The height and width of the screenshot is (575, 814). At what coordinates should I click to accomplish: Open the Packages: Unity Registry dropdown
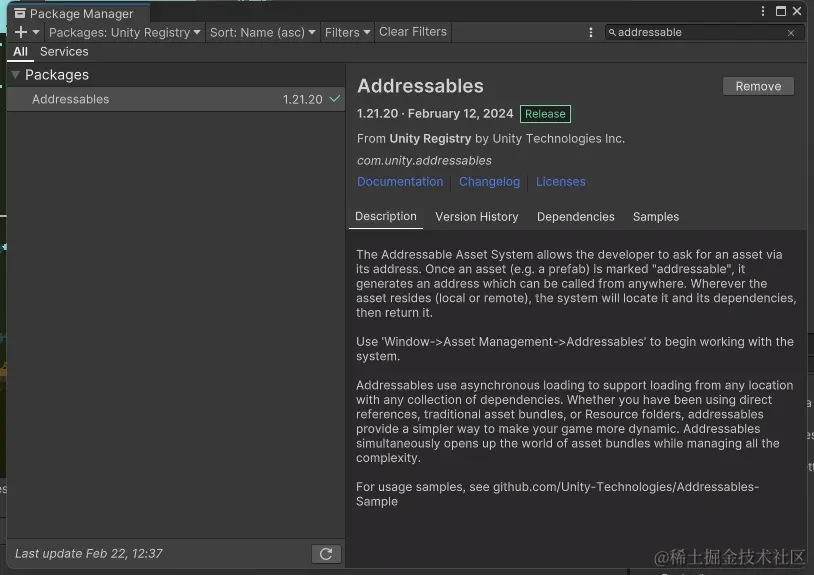coord(125,32)
